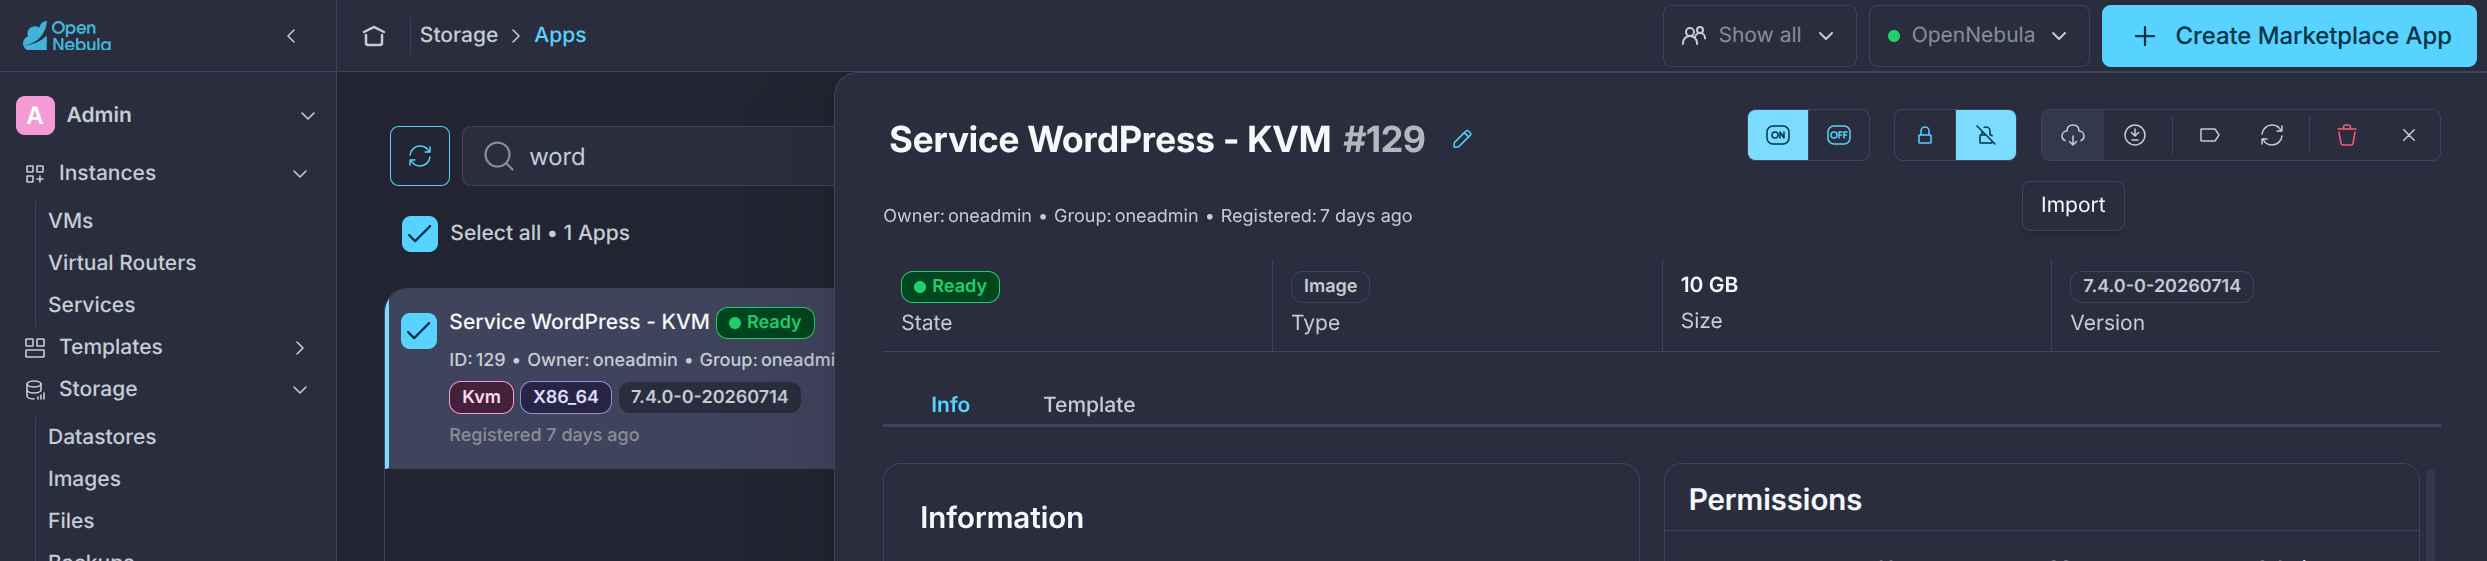Click Create Marketplace App button

2289,36
